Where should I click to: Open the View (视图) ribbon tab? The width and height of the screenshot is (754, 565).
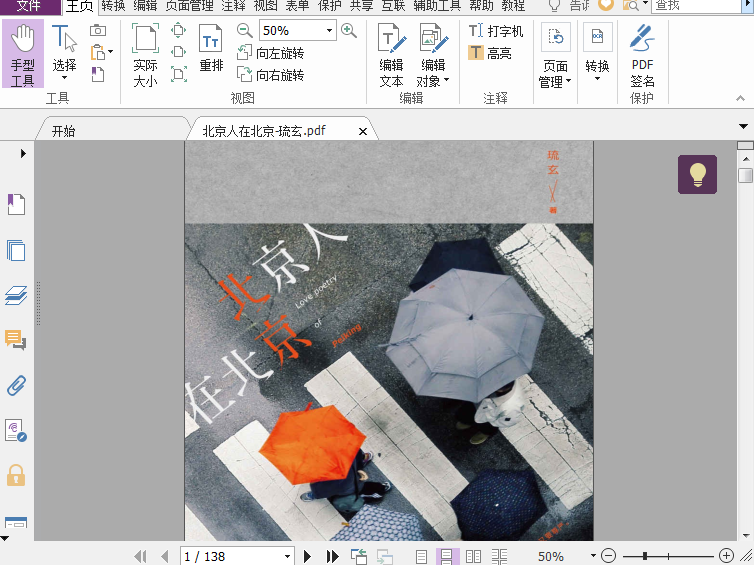(x=265, y=6)
